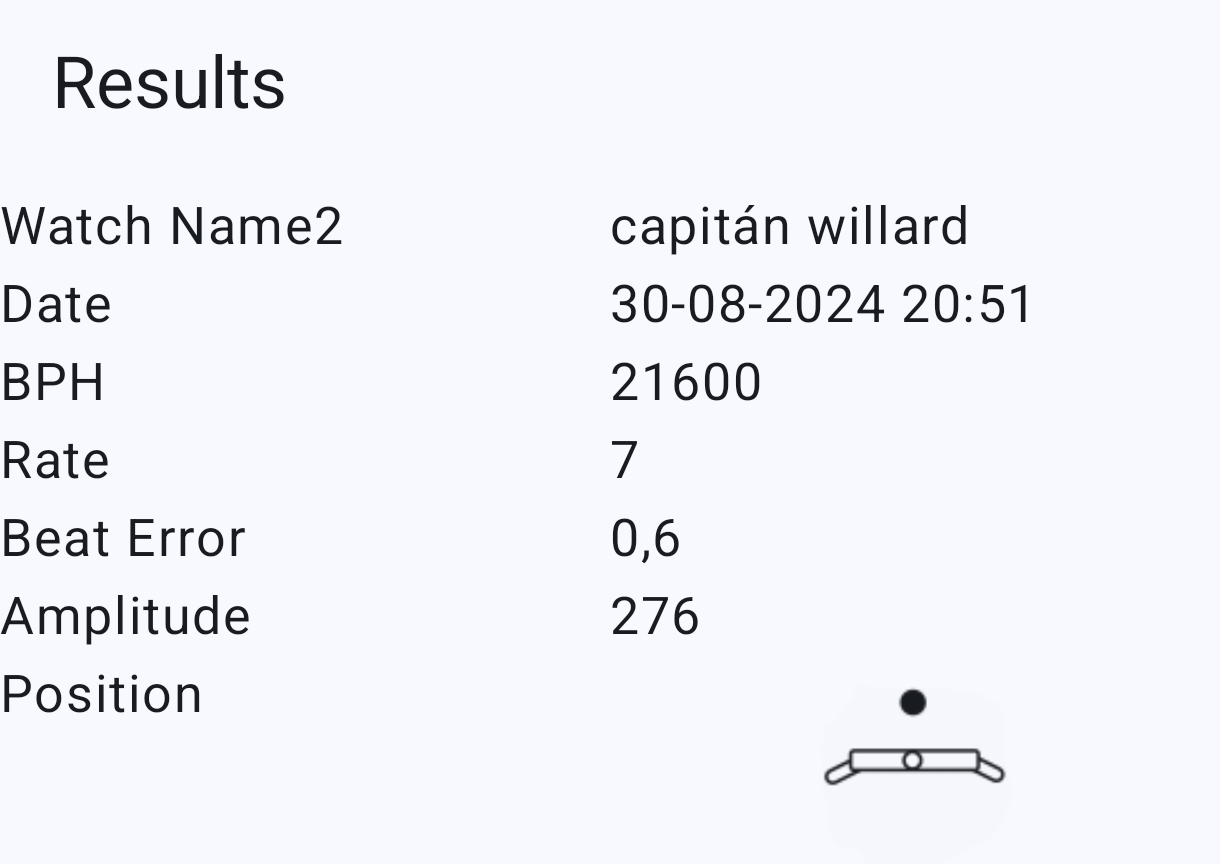Select the Results heading
The image size is (1220, 864).
point(169,83)
